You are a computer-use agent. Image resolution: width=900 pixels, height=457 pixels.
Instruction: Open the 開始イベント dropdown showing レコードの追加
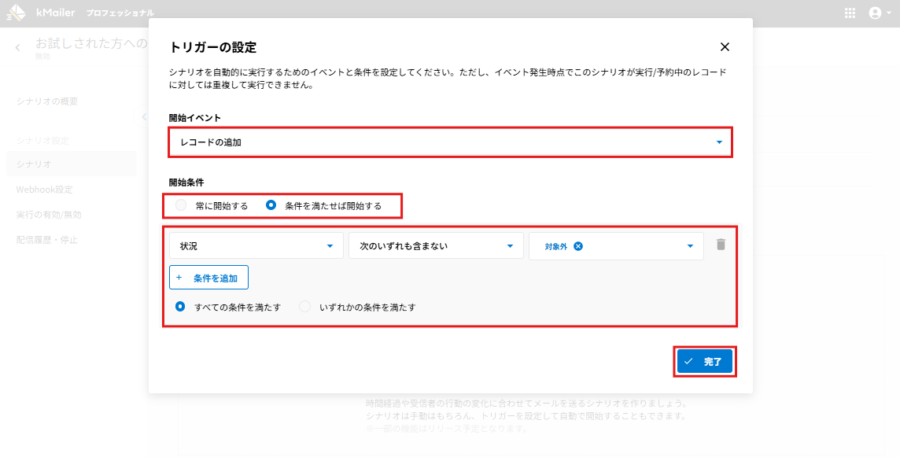449,142
